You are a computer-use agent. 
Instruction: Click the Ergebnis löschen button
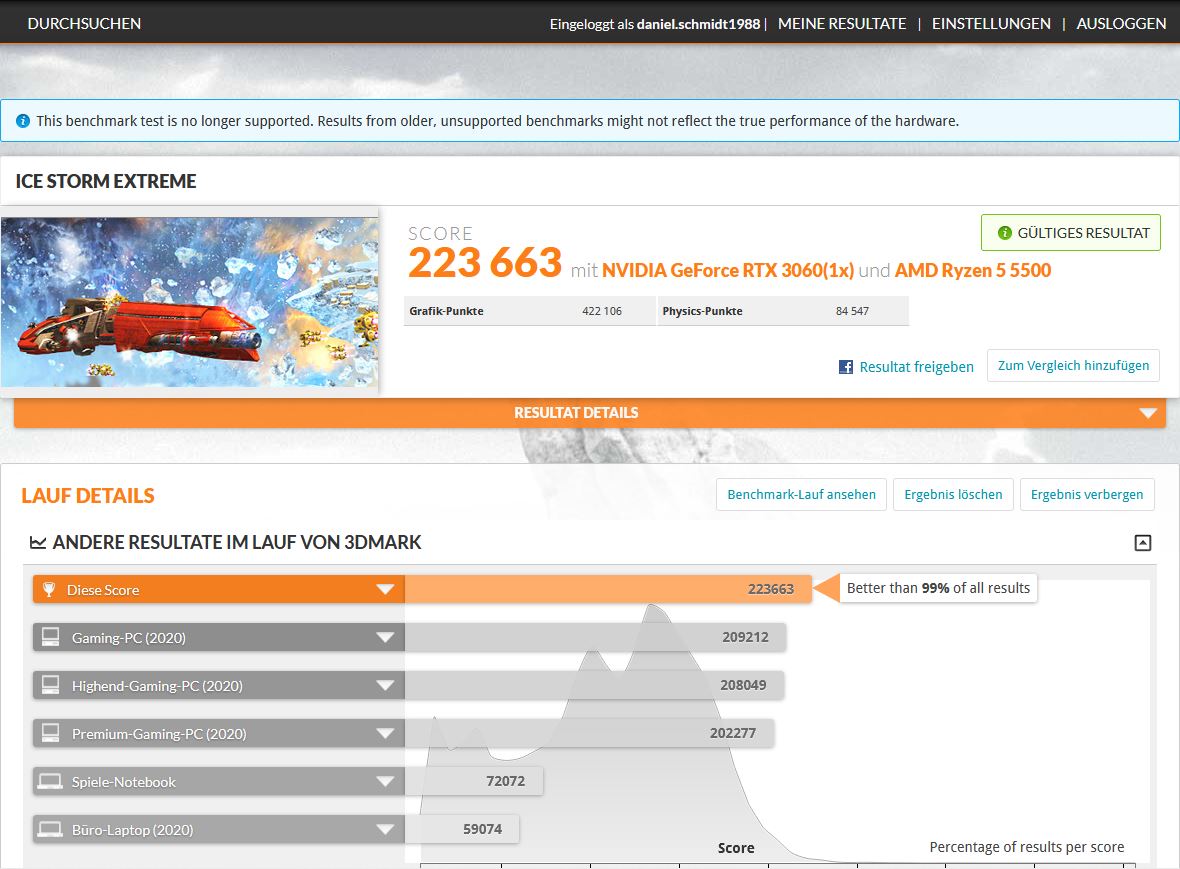pos(953,494)
